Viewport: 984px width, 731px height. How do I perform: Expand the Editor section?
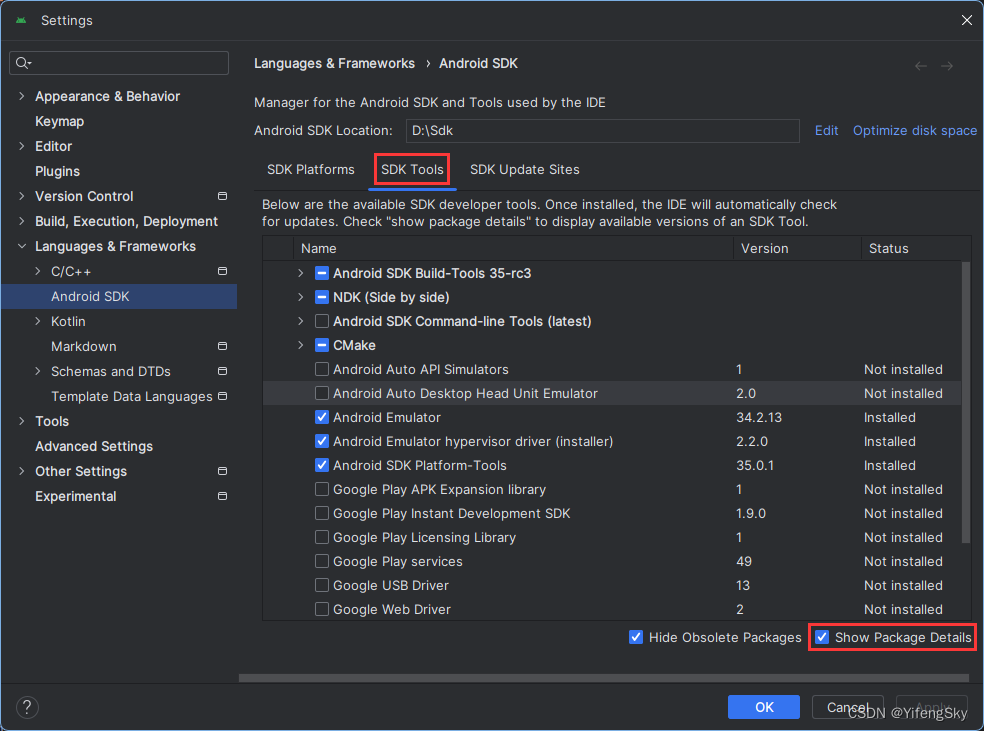[22, 146]
